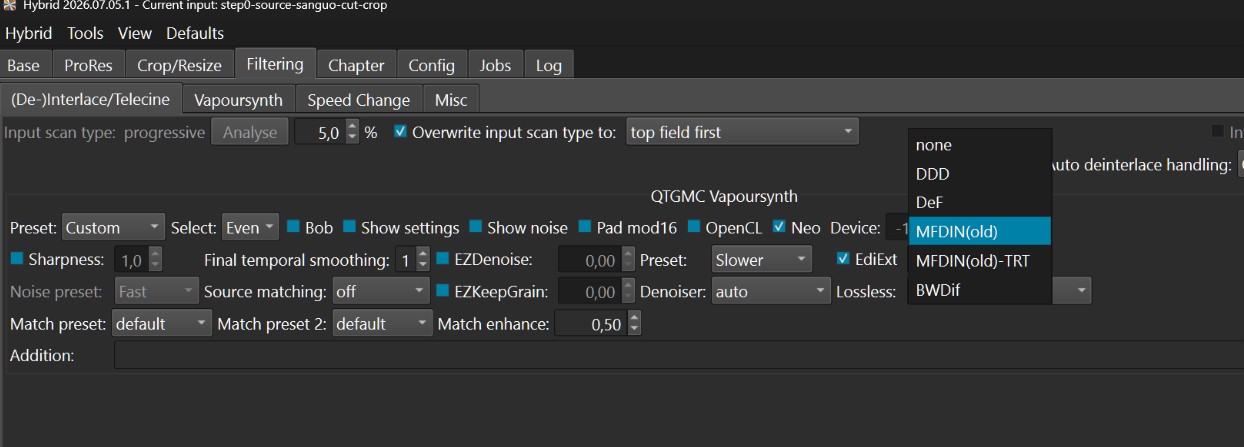Click the Device value field
This screenshot has width=1244, height=447.
click(x=896, y=228)
